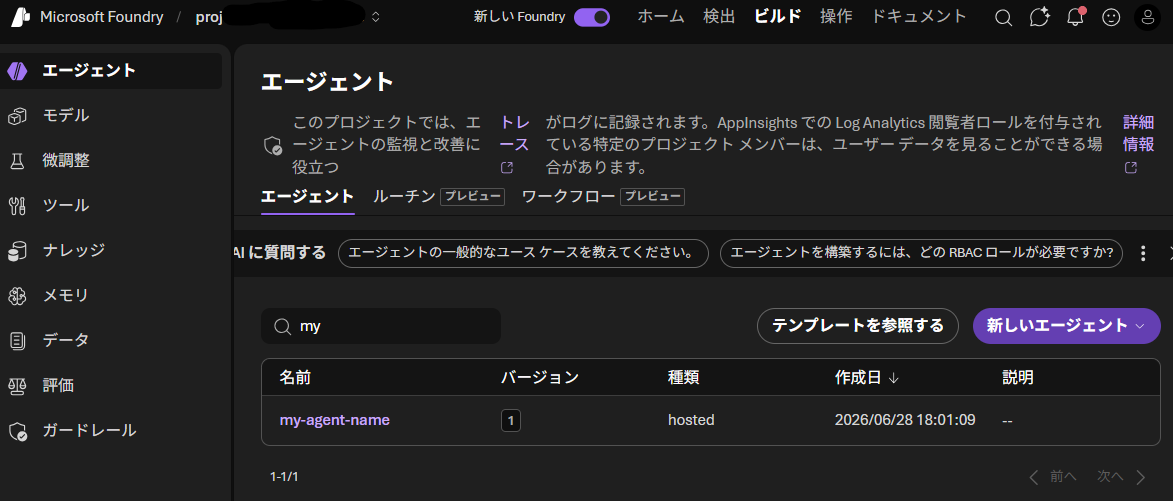Click the 微調整 flask icon
1173x501 pixels.
point(17,161)
